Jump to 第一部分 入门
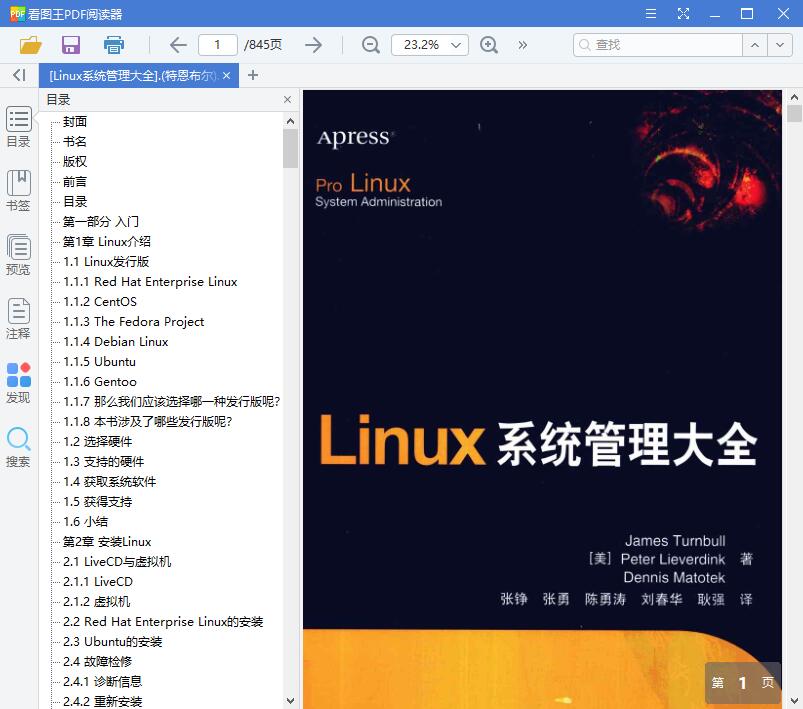803x709 pixels. (100, 221)
